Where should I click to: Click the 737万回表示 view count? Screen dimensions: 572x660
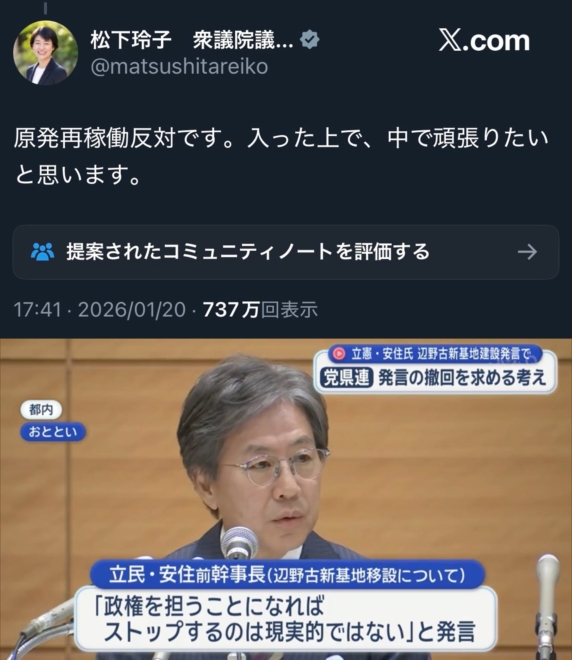coord(260,310)
